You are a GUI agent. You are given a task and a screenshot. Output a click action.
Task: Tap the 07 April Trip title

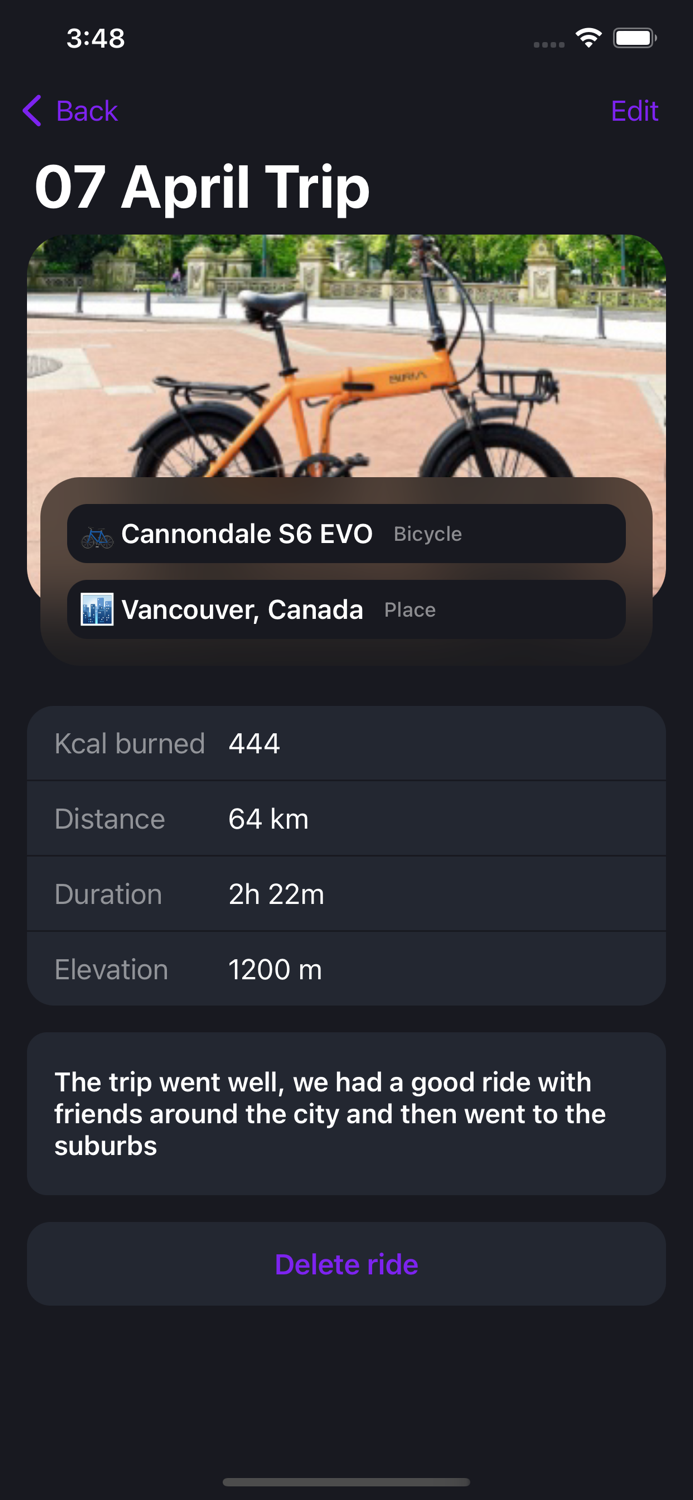click(x=202, y=188)
